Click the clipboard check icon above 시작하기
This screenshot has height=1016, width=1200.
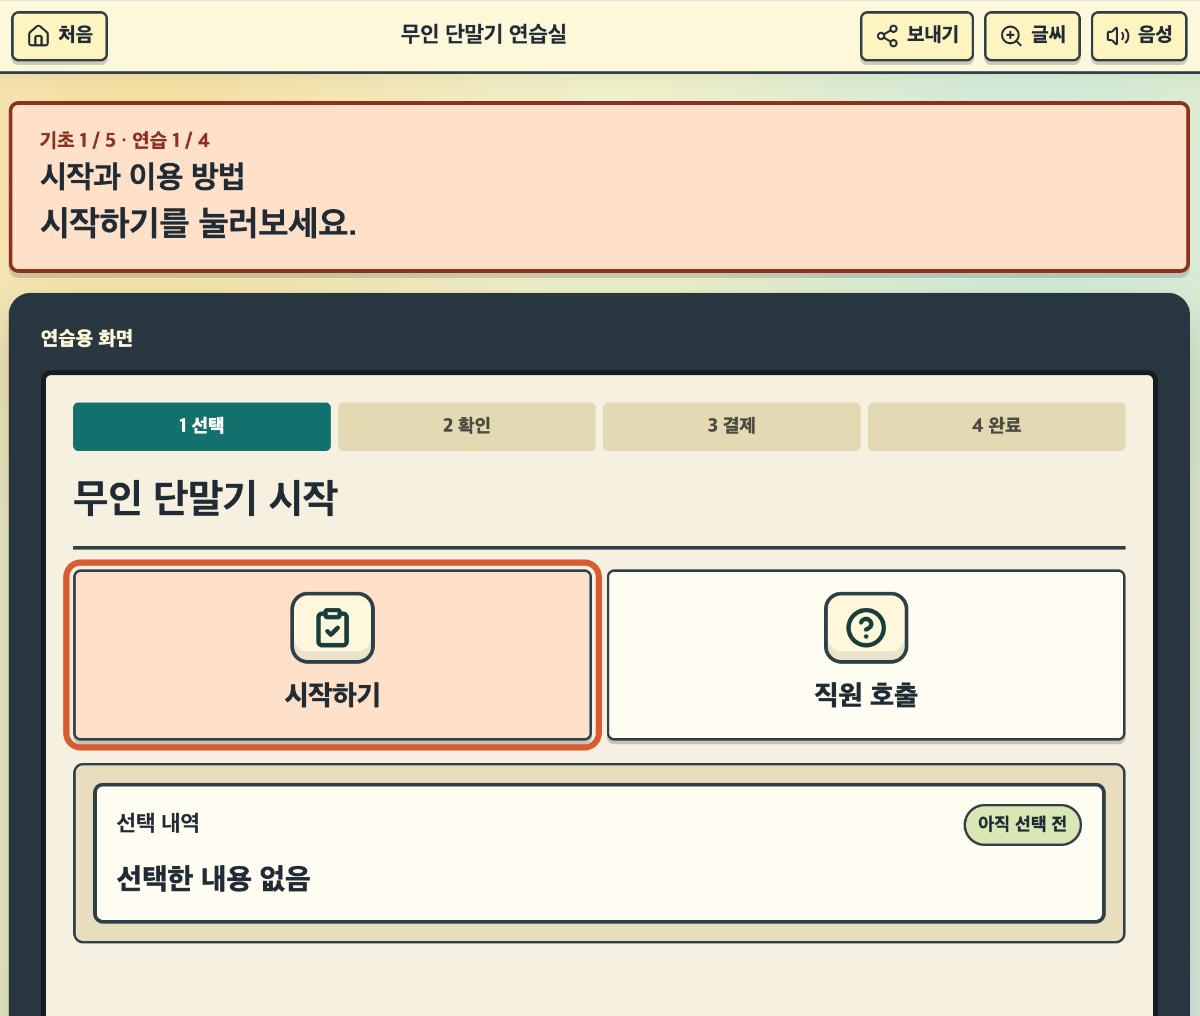coord(333,628)
